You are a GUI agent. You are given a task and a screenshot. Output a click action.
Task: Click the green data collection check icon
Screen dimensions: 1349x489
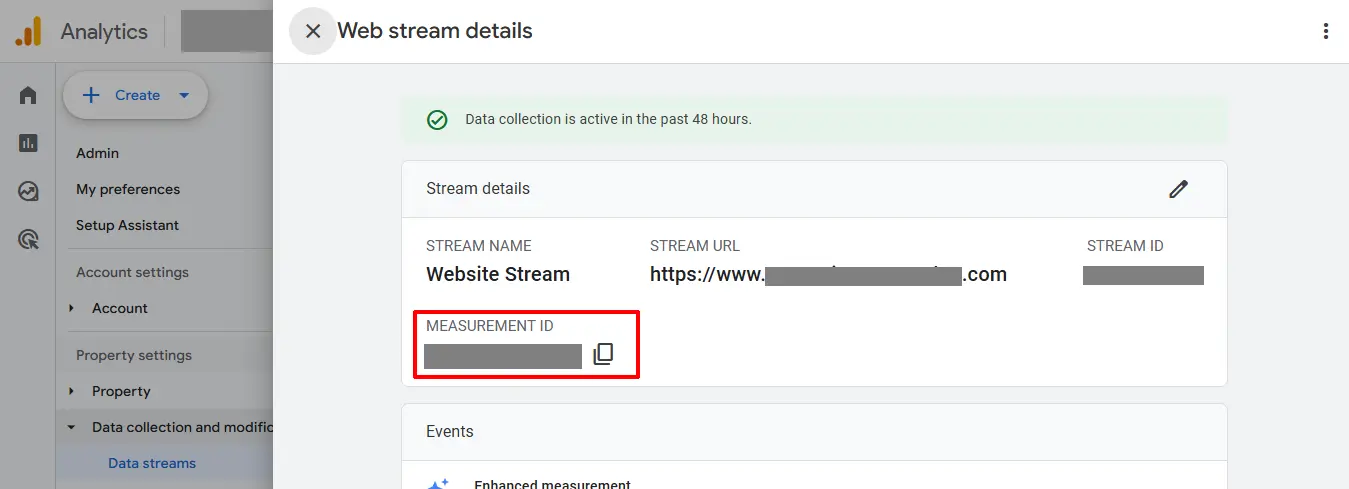pos(437,120)
